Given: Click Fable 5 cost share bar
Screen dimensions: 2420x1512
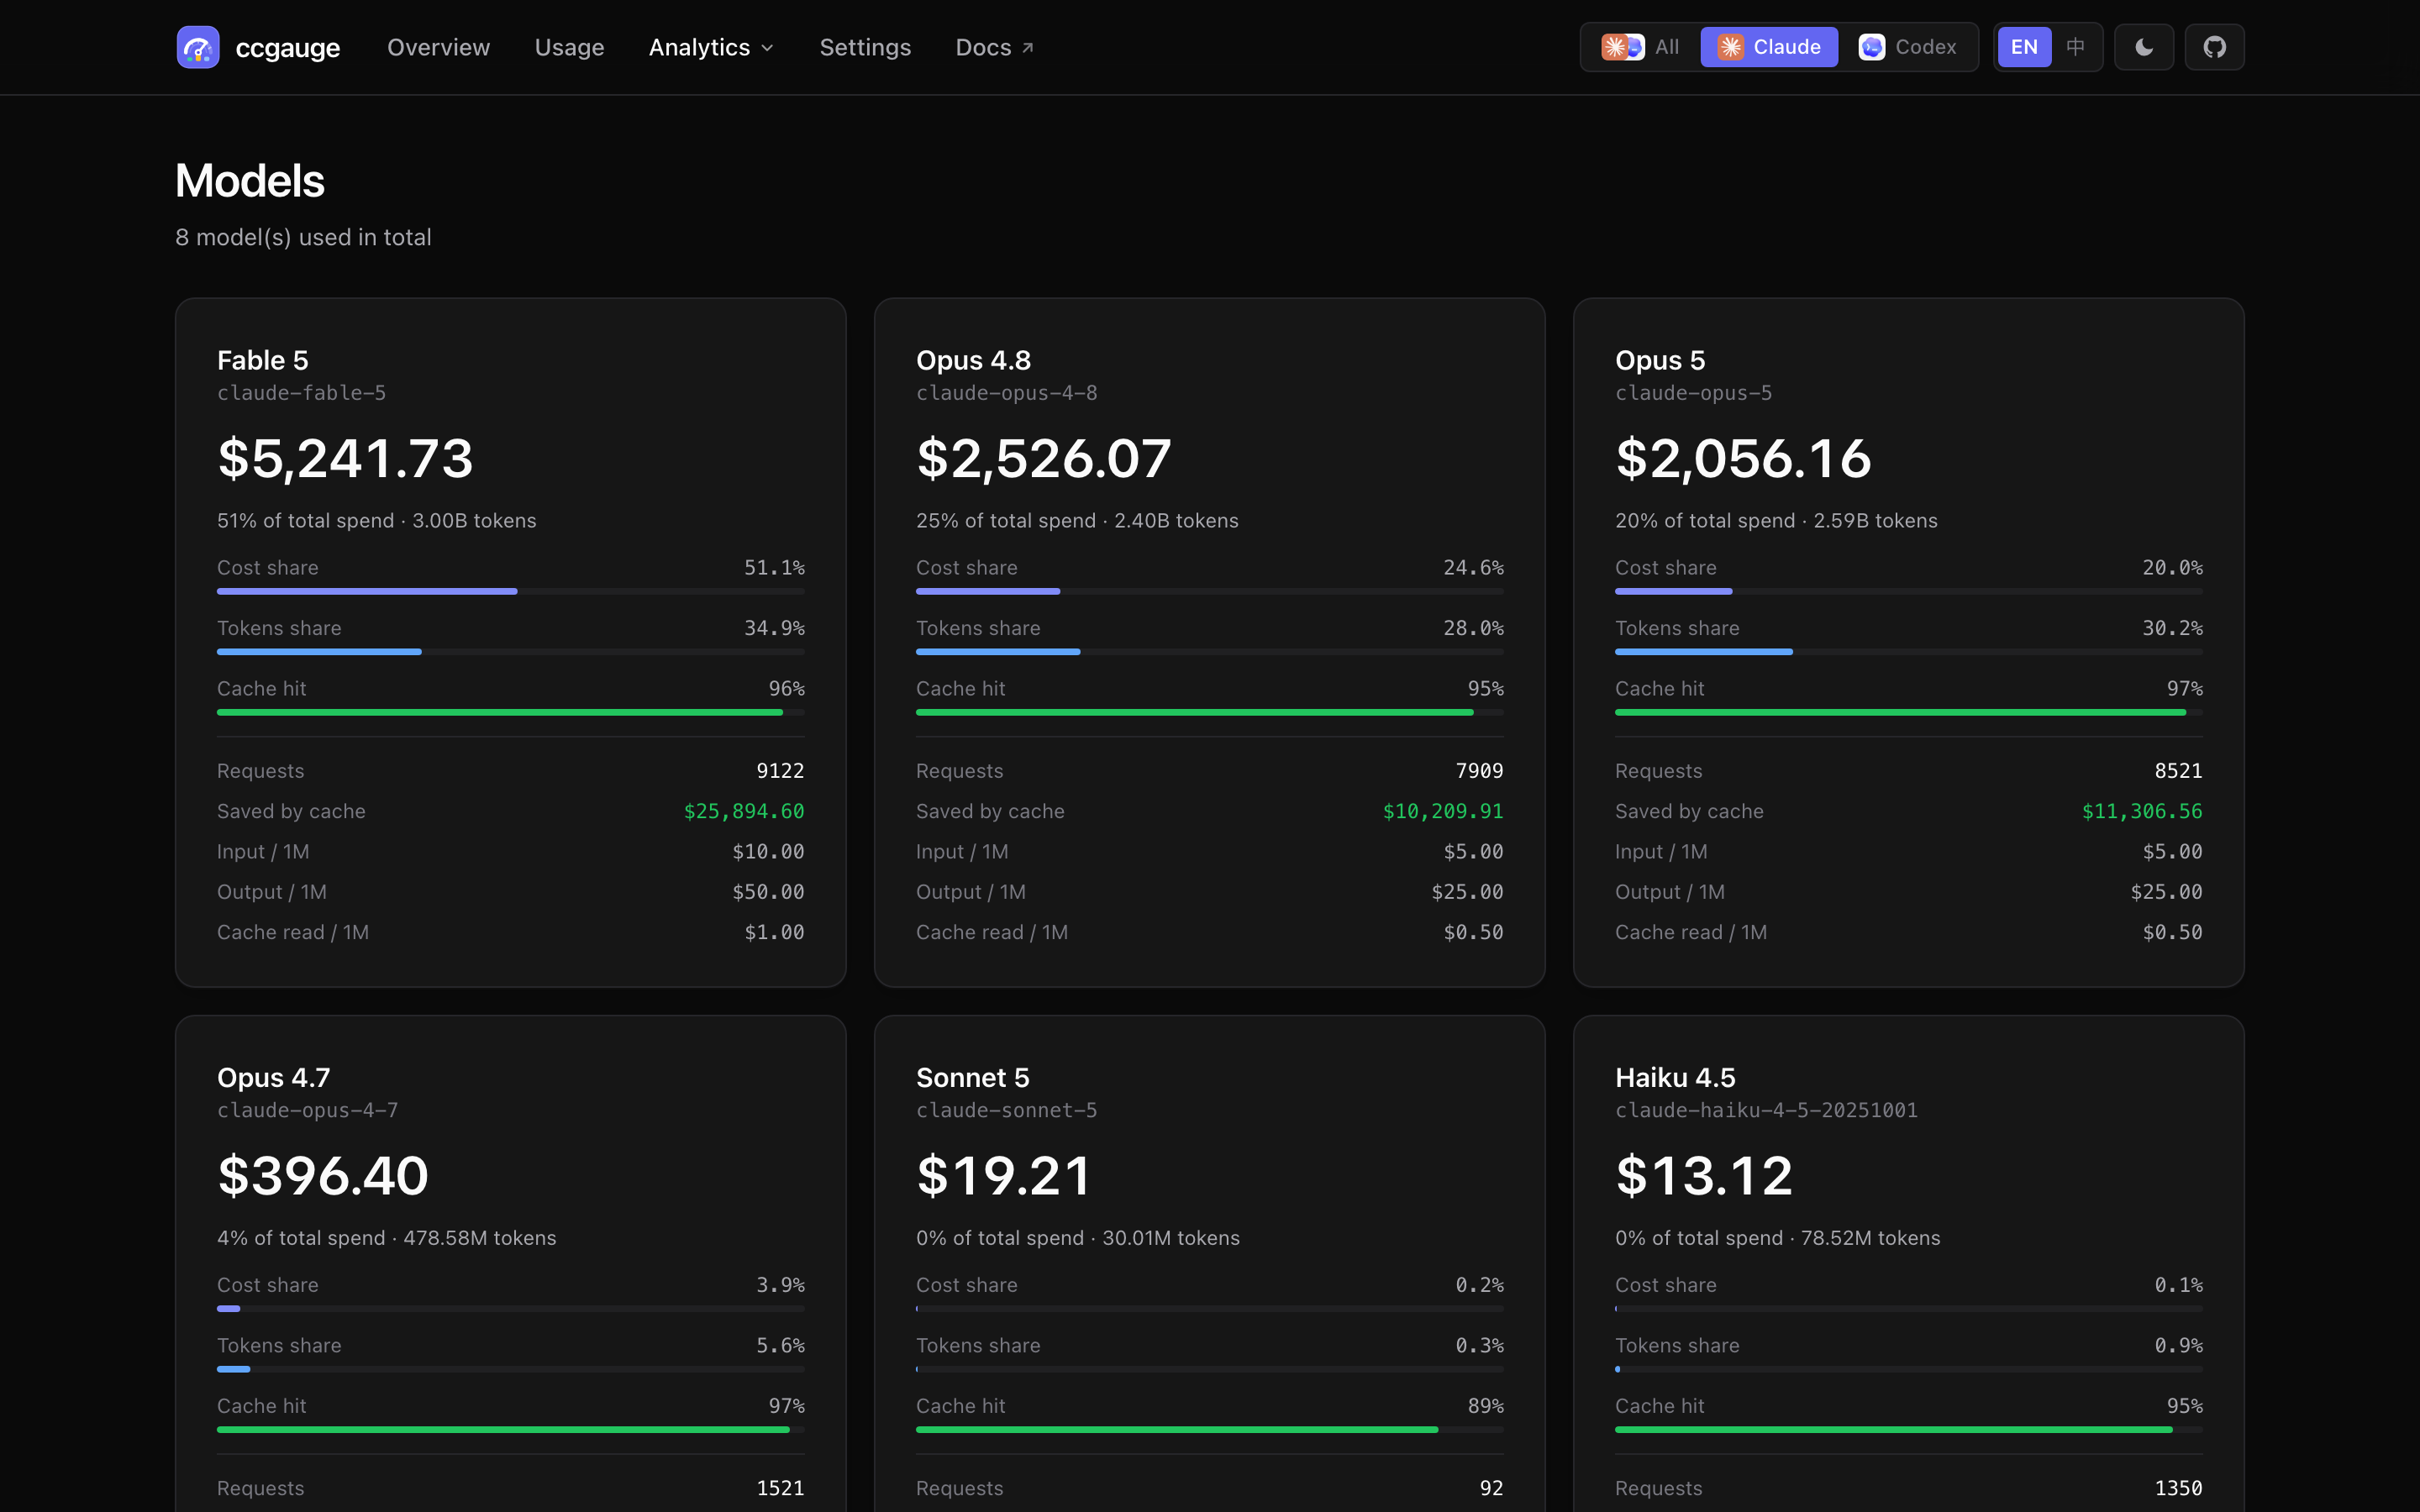Looking at the screenshot, I should pyautogui.click(x=511, y=591).
